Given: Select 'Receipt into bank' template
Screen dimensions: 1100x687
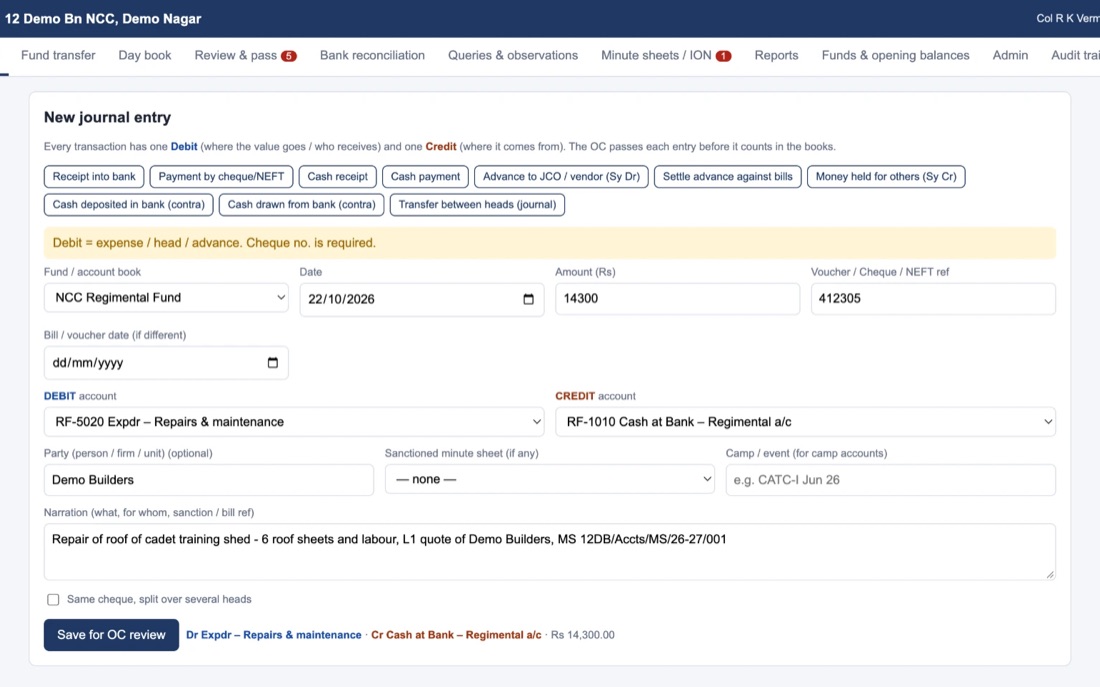Looking at the screenshot, I should (94, 177).
